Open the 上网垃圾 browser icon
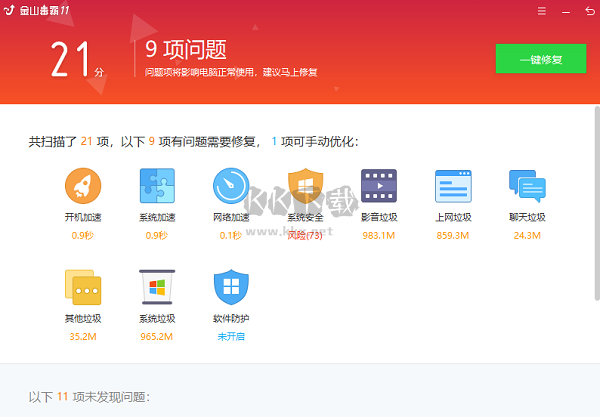Screen dimensions: 600x417 [x=453, y=186]
